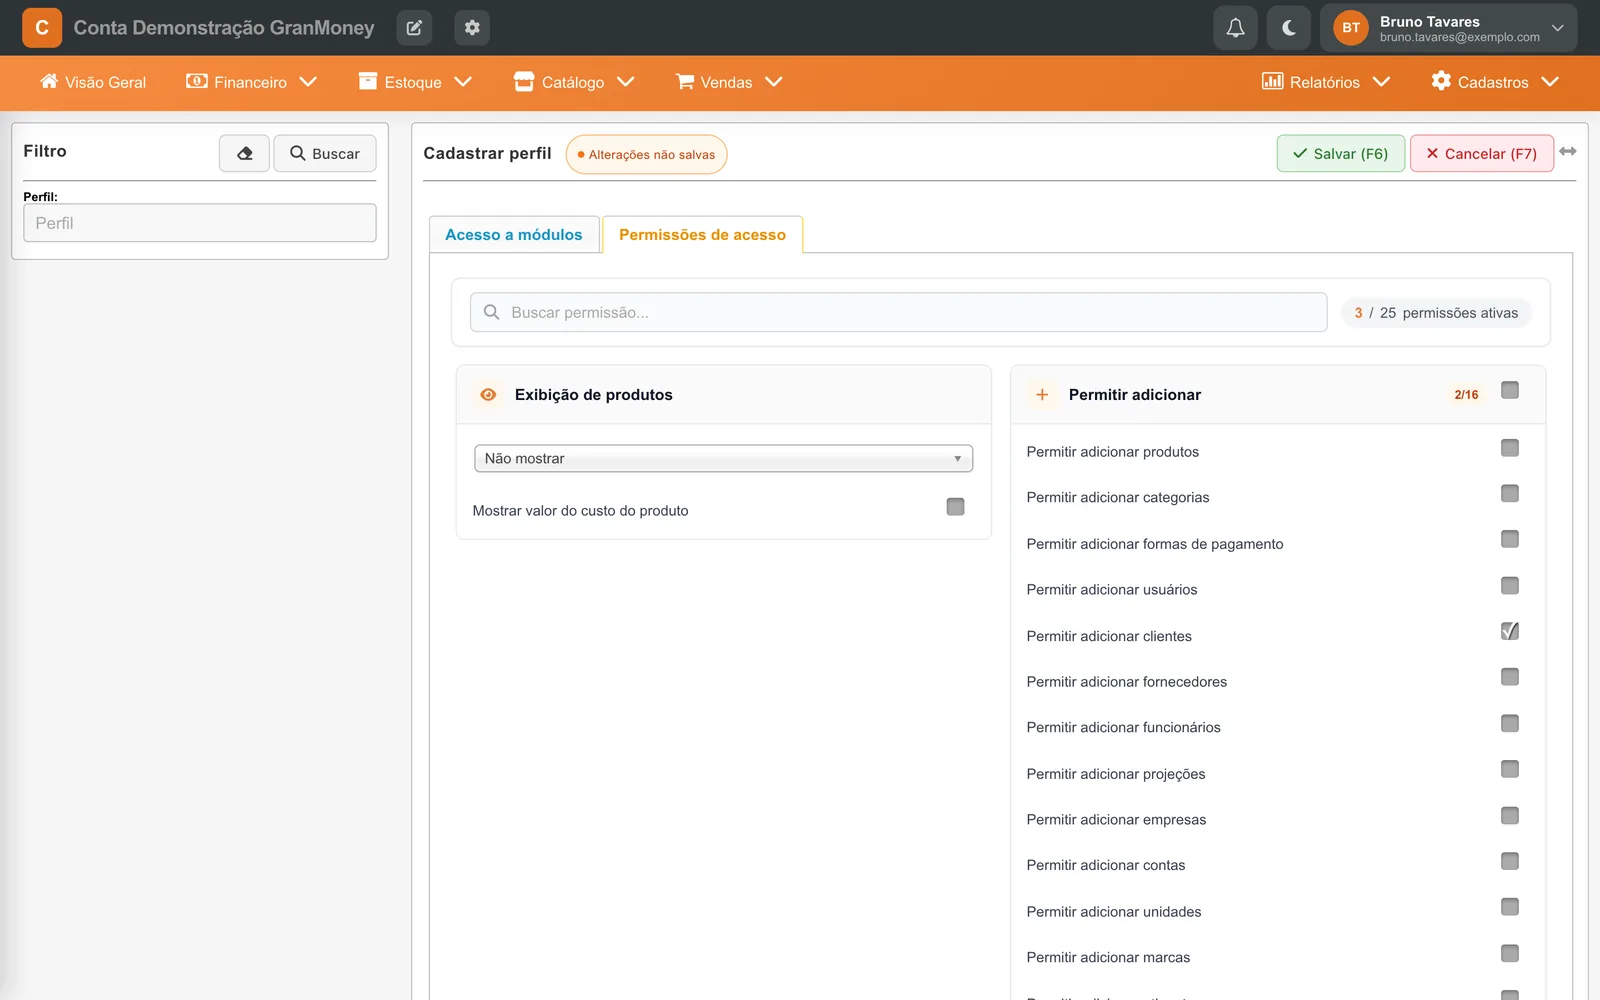1600x1000 pixels.
Task: Expand the Cadastros menu
Action: 1495,82
